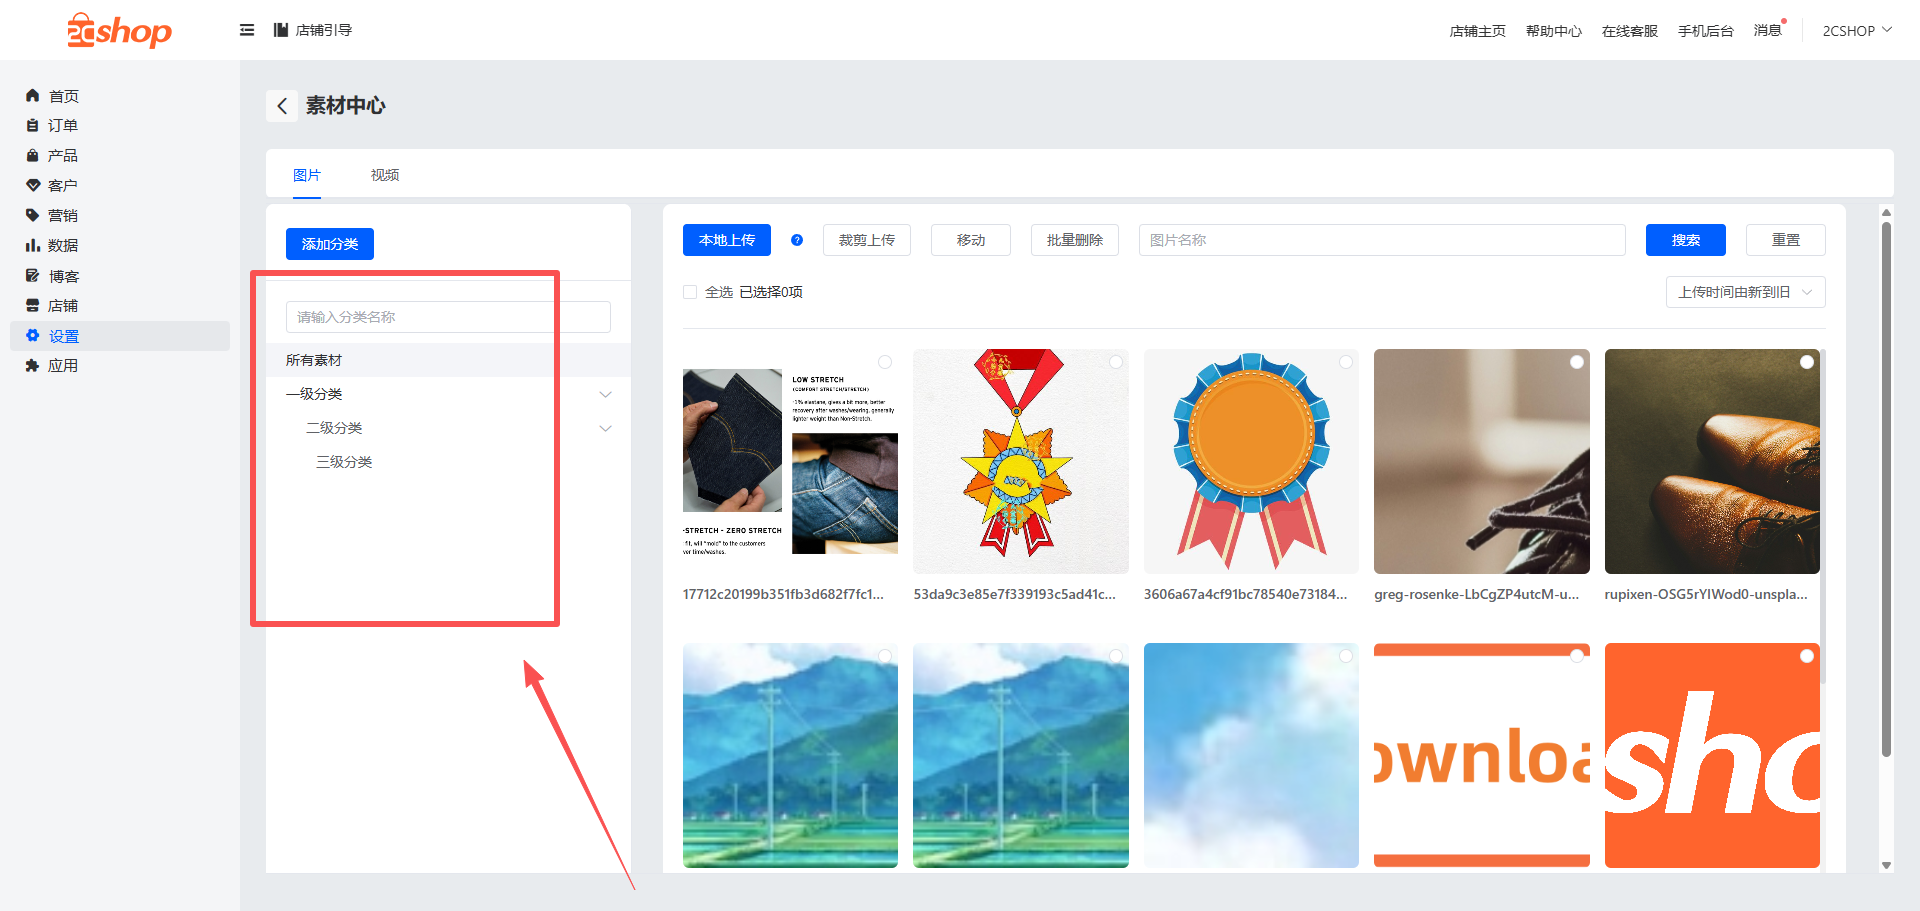This screenshot has height=911, width=1920.
Task: Click the 本地上传 button
Action: [x=727, y=240]
